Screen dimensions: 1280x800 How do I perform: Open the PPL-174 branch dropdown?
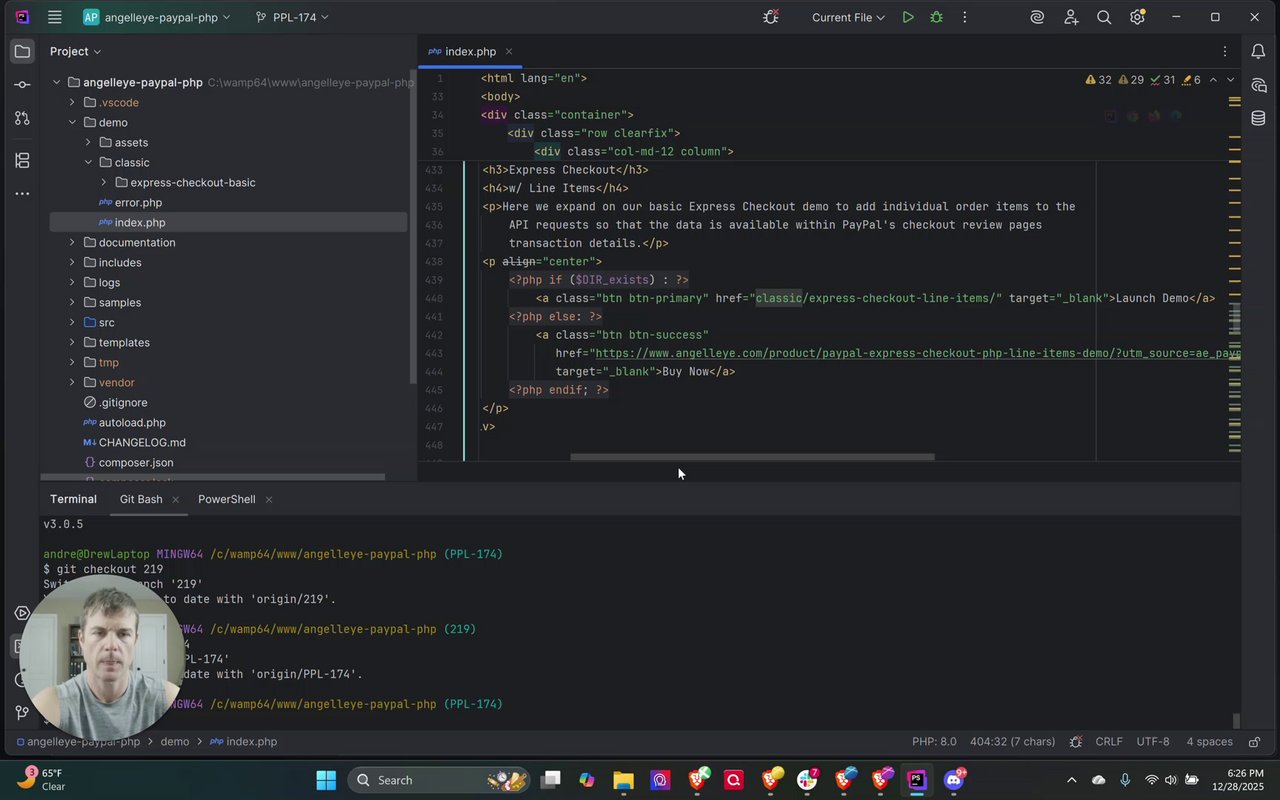292,17
